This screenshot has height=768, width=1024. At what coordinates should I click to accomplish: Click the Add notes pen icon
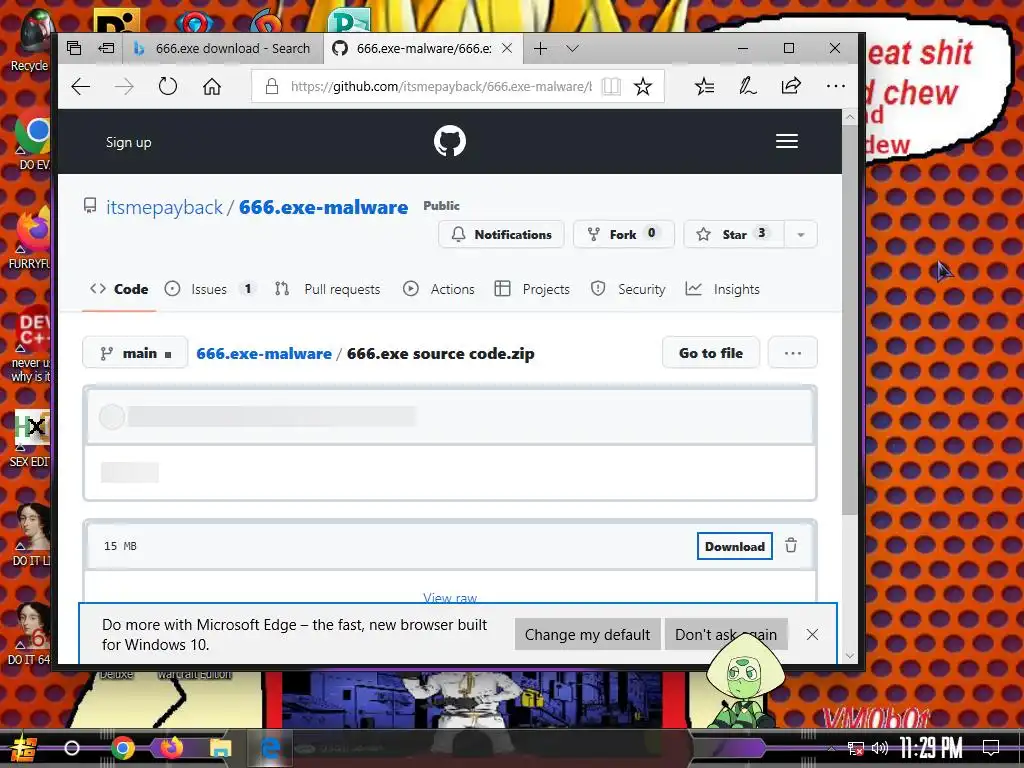click(747, 86)
